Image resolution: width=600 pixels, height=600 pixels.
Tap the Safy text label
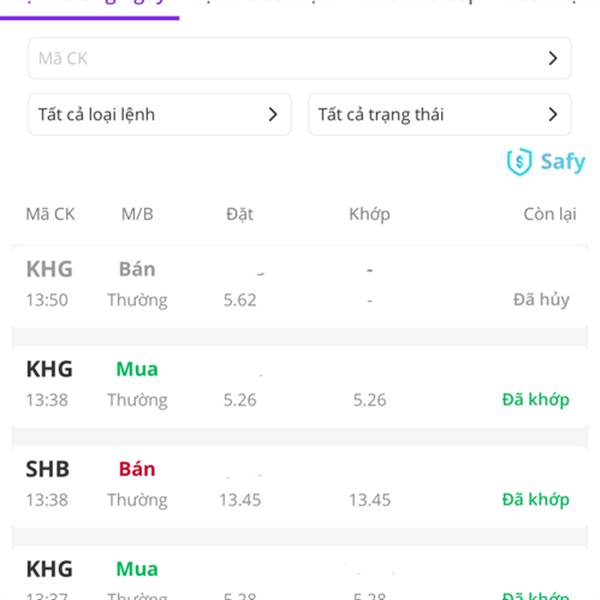coord(563,162)
